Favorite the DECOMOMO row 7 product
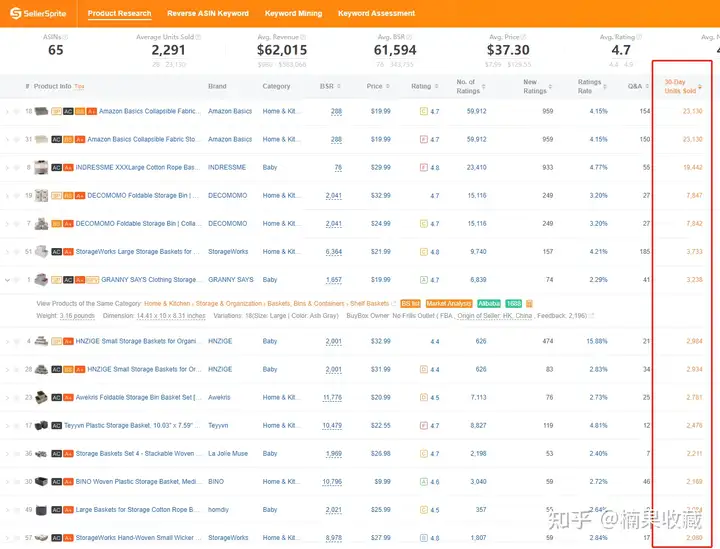This screenshot has width=720, height=549. (x=17, y=224)
